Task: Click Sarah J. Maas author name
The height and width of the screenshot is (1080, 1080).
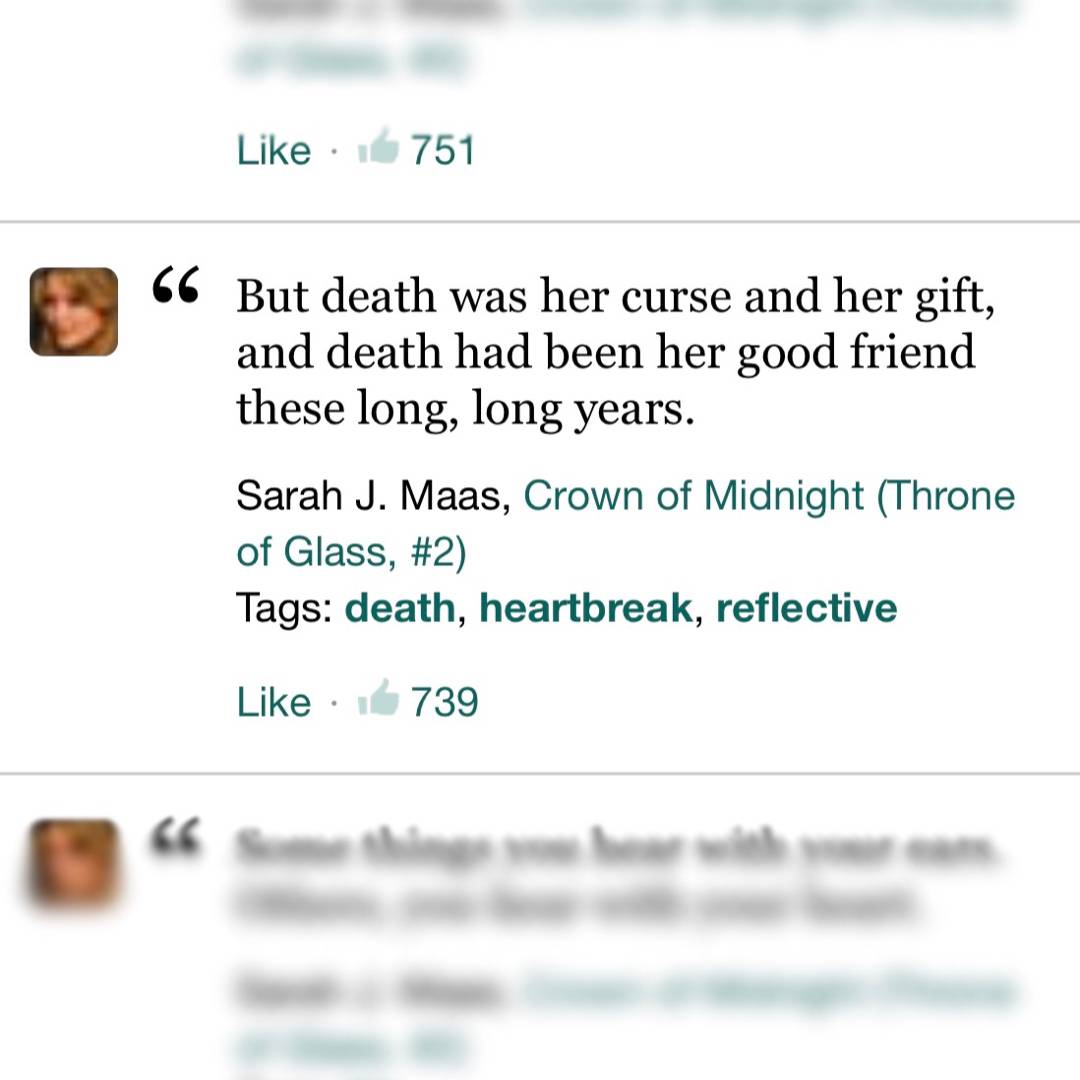Action: (373, 495)
